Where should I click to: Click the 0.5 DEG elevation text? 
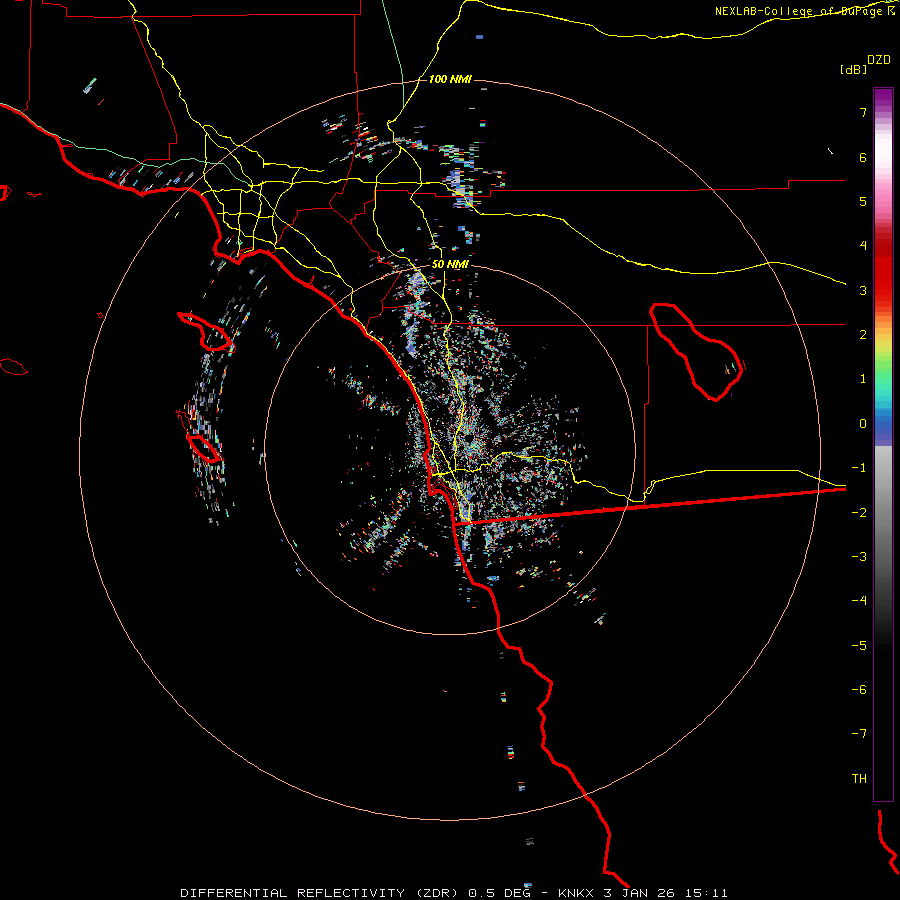pyautogui.click(x=501, y=893)
